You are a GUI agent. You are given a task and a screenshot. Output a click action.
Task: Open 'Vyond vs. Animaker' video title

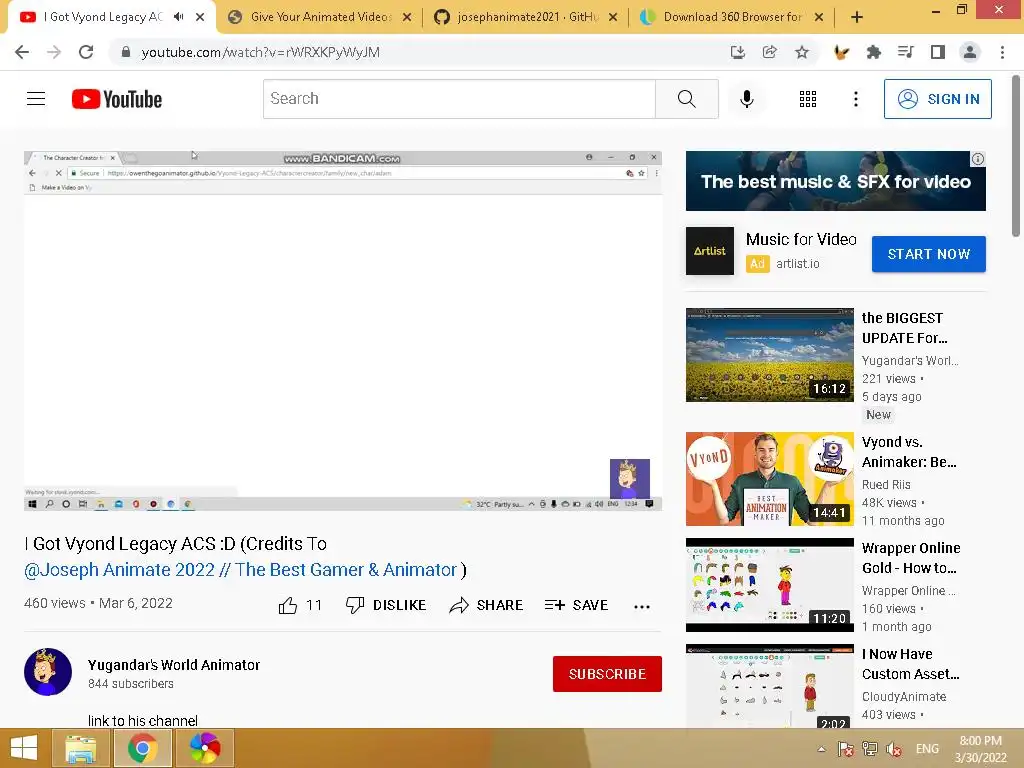point(909,452)
